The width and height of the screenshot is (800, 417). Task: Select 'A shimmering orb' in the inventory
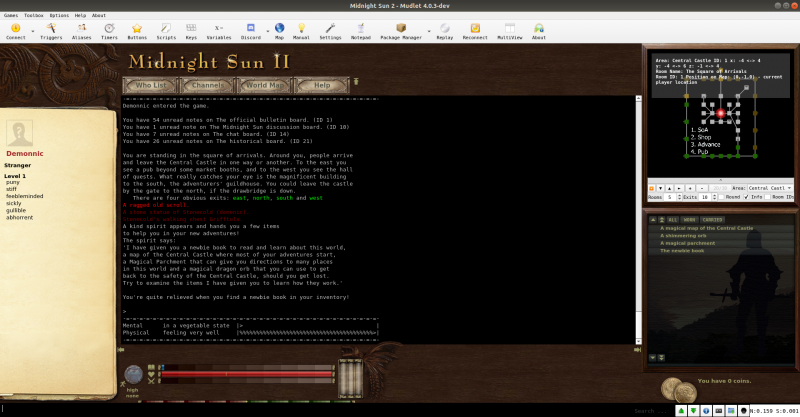pyautogui.click(x=683, y=236)
